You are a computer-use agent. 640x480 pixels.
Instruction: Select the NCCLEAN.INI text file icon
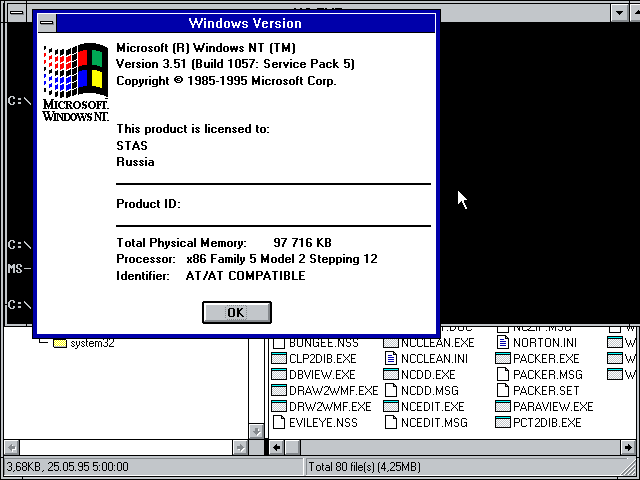[391, 359]
